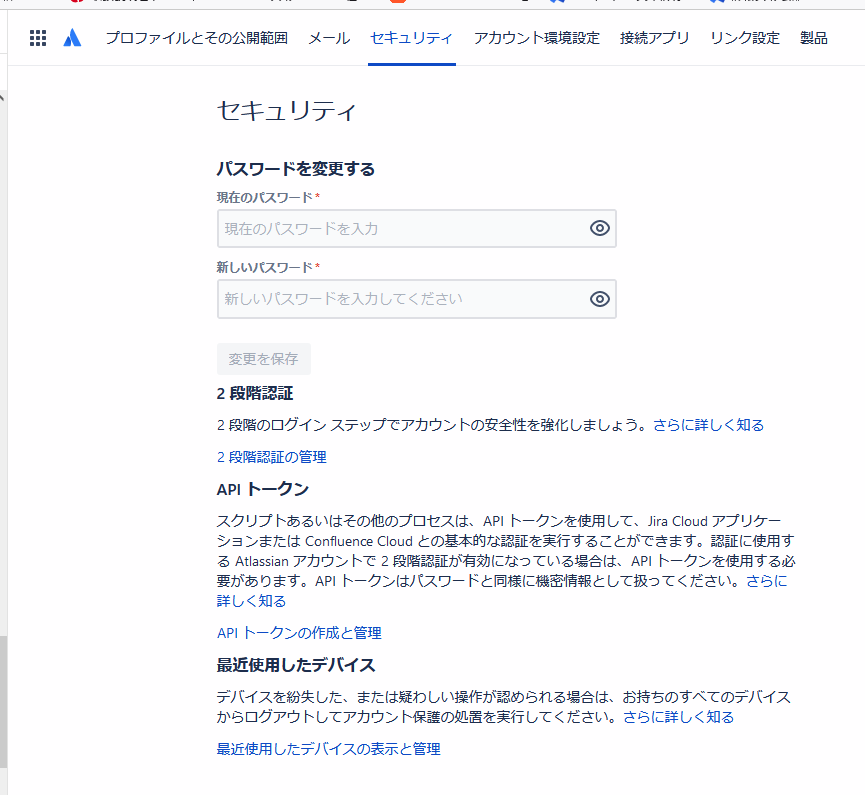The image size is (865, 795).
Task: Open さらに詳しく知る link in API トークン section
Action: 766,581
